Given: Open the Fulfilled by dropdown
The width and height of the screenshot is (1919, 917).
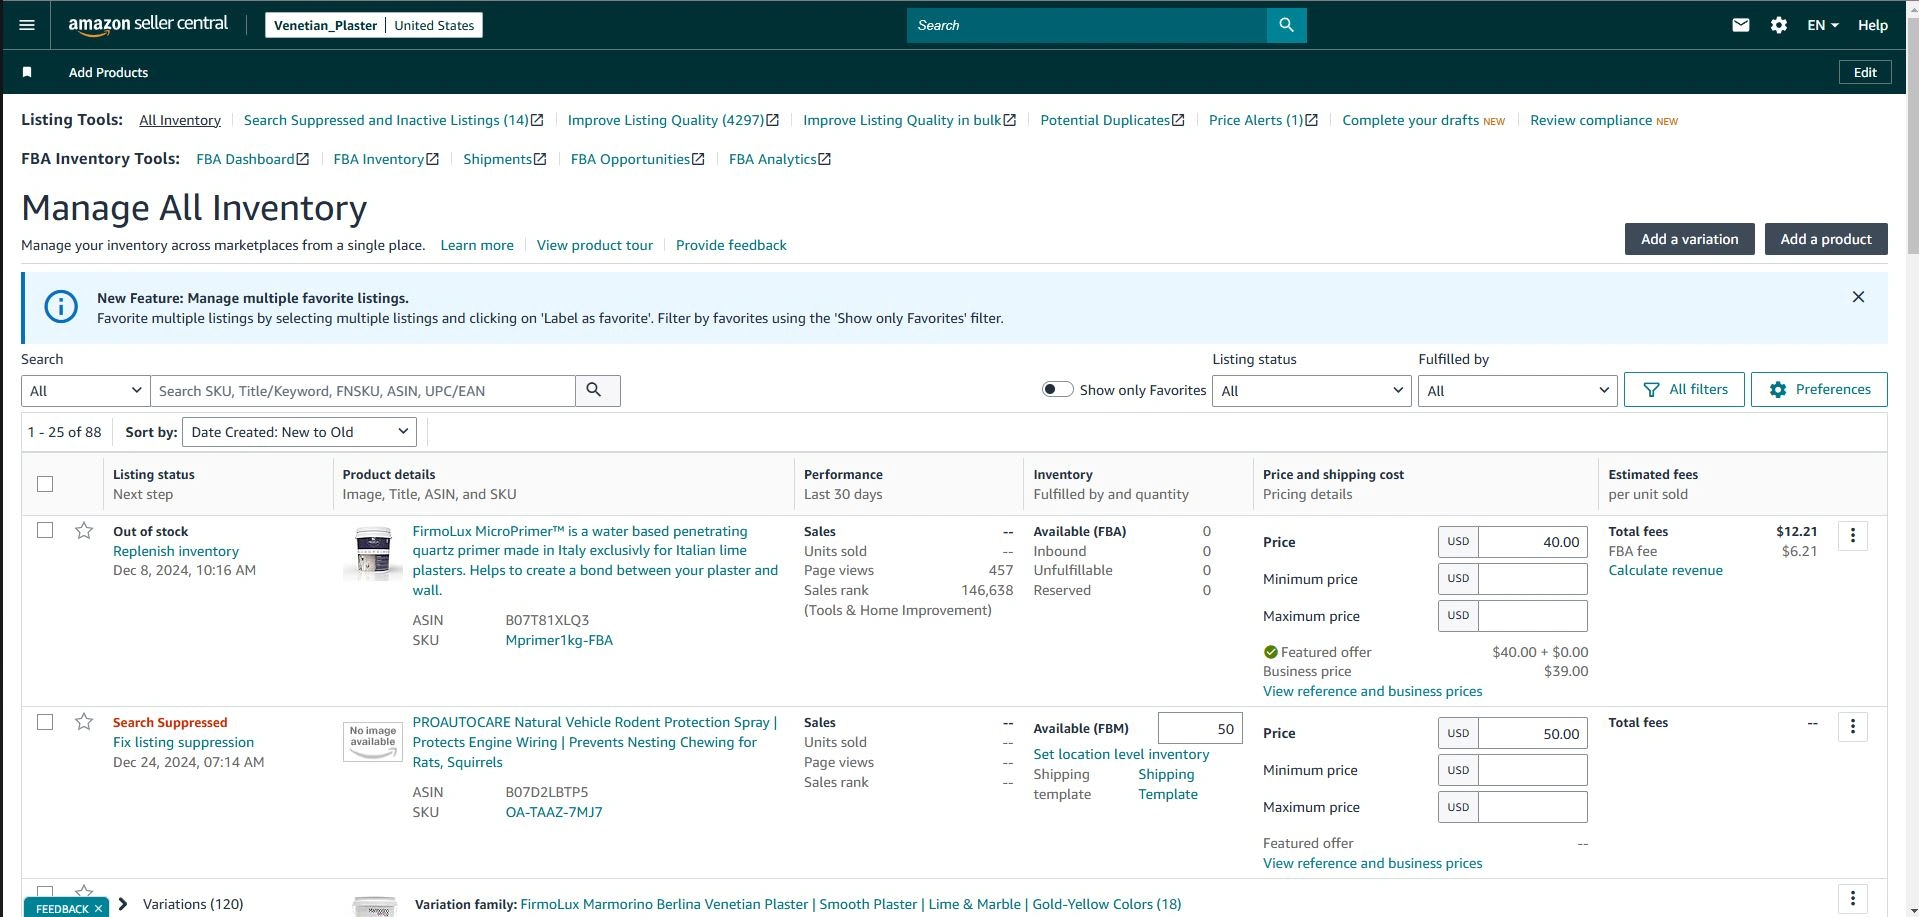Looking at the screenshot, I should 1517,390.
